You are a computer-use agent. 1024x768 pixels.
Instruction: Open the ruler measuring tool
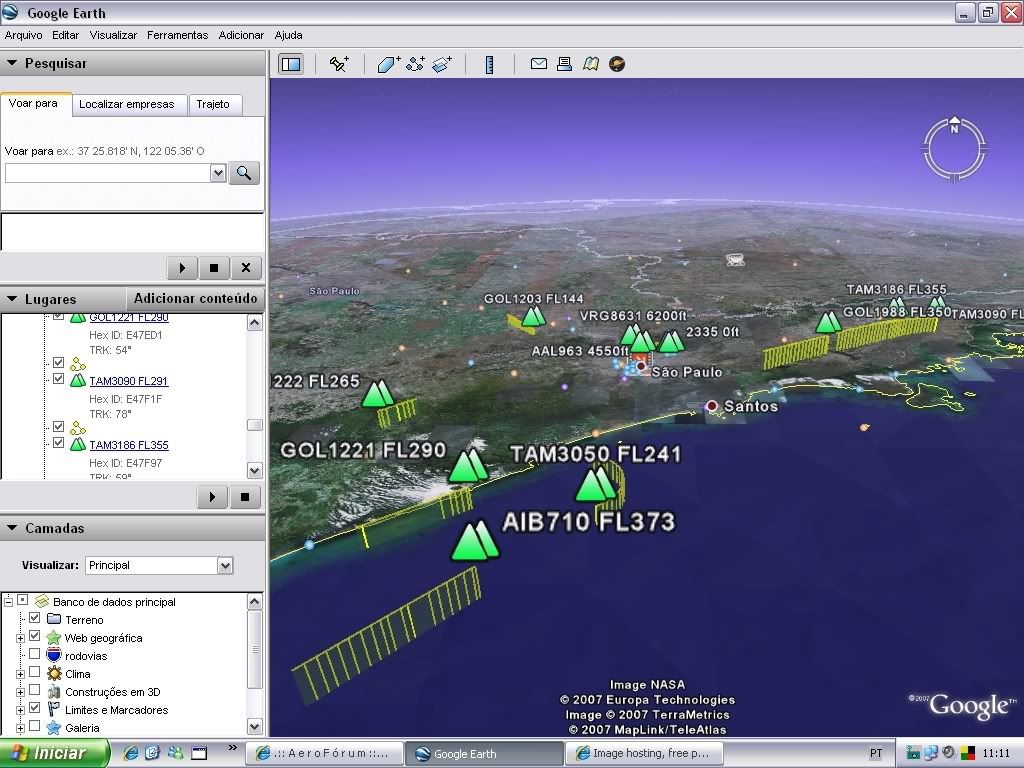coord(489,64)
